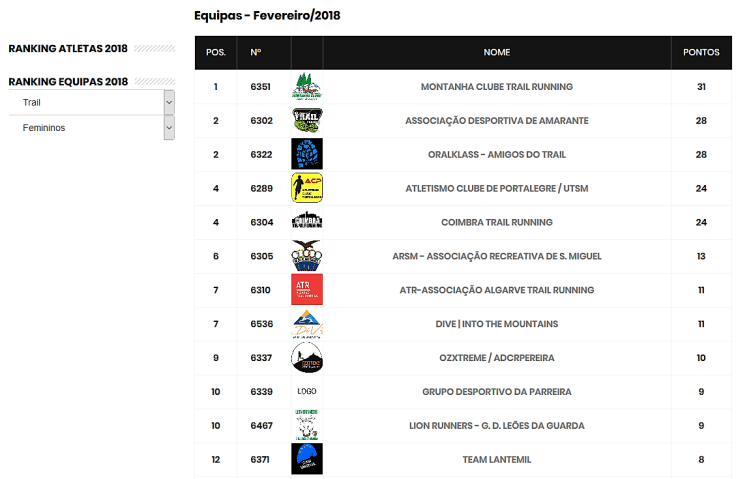Click the 13 points value

pyautogui.click(x=701, y=256)
